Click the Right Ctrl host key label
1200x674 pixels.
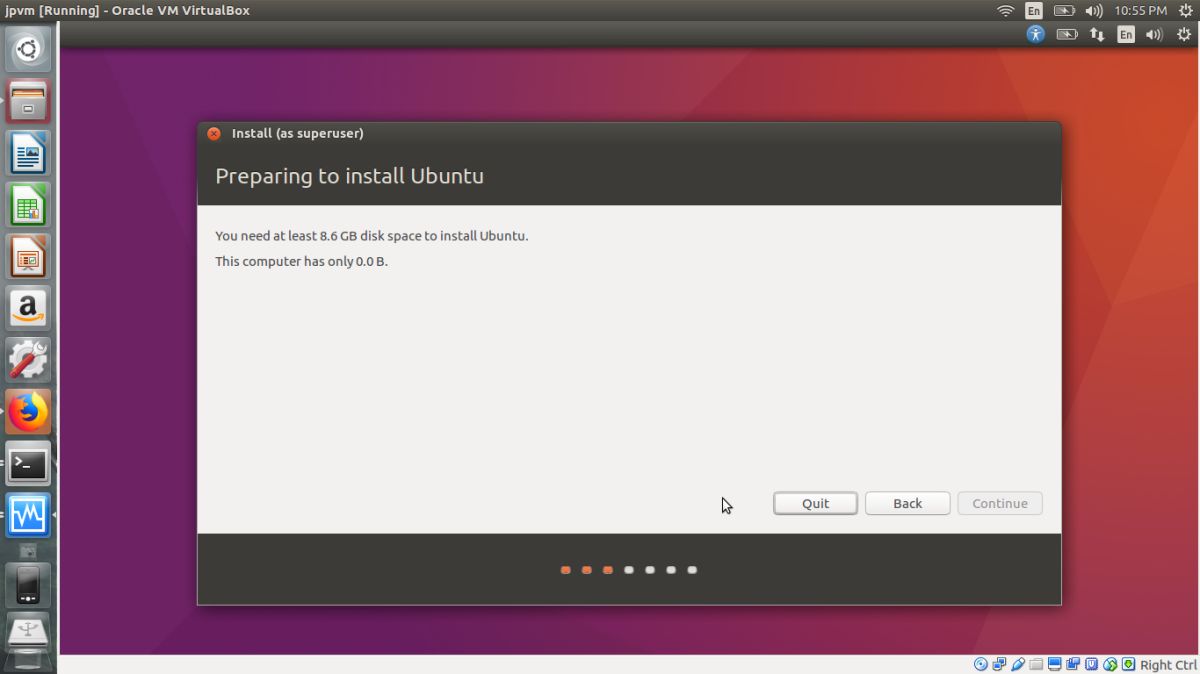coord(1168,665)
